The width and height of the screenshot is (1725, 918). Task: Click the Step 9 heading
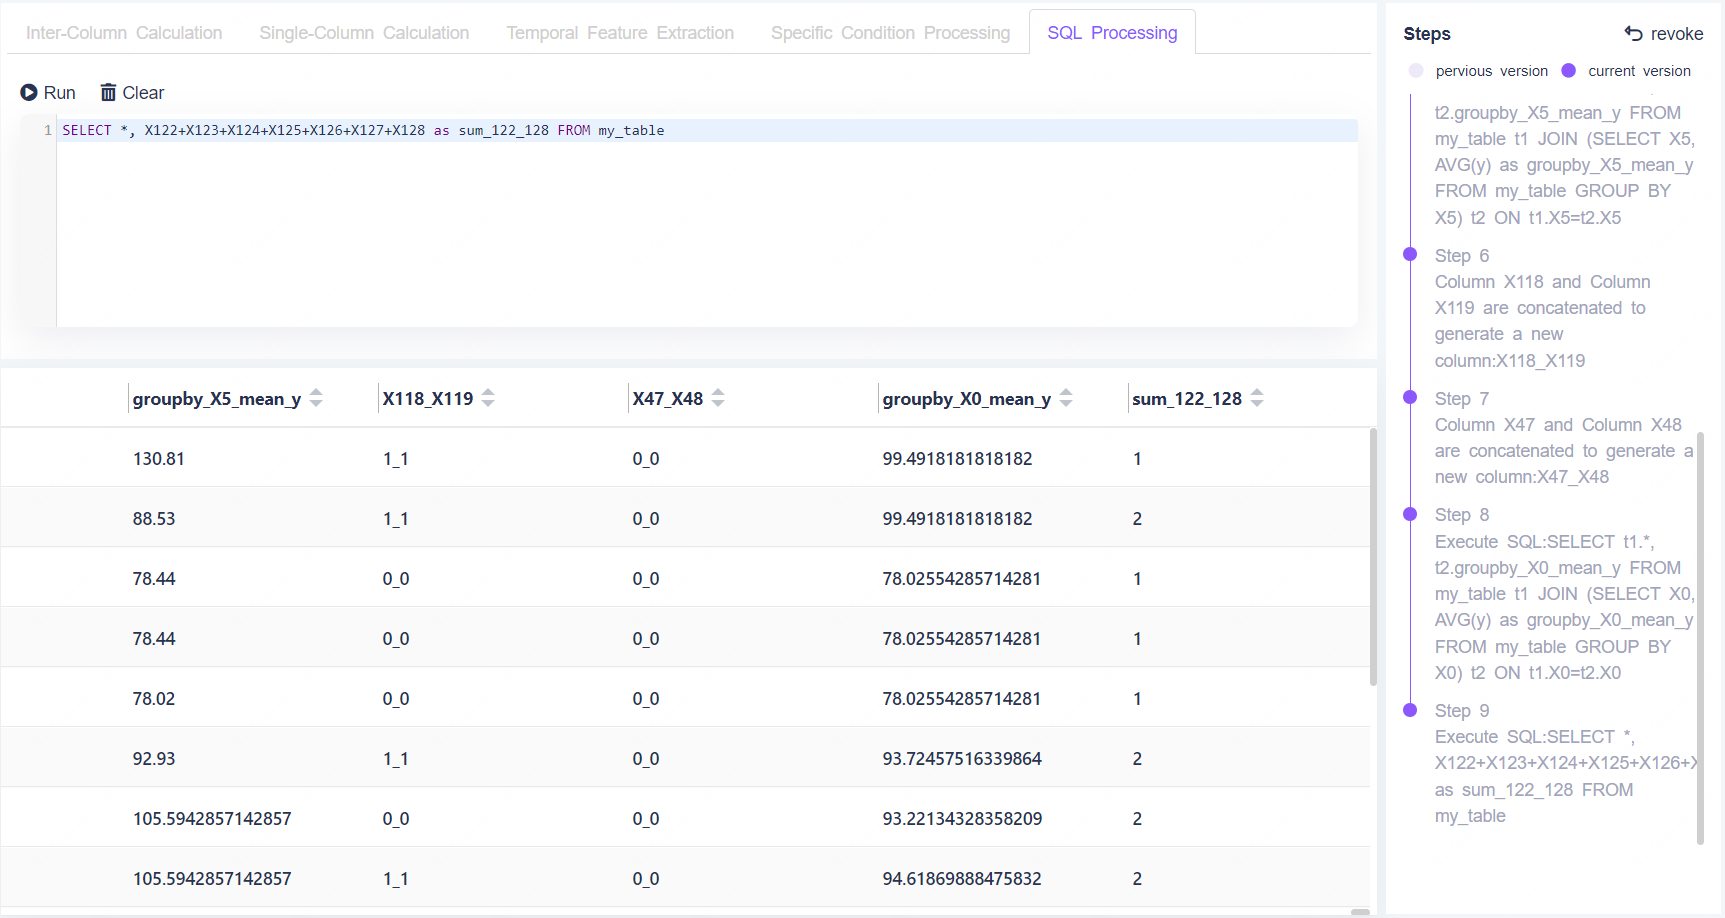[x=1462, y=711]
